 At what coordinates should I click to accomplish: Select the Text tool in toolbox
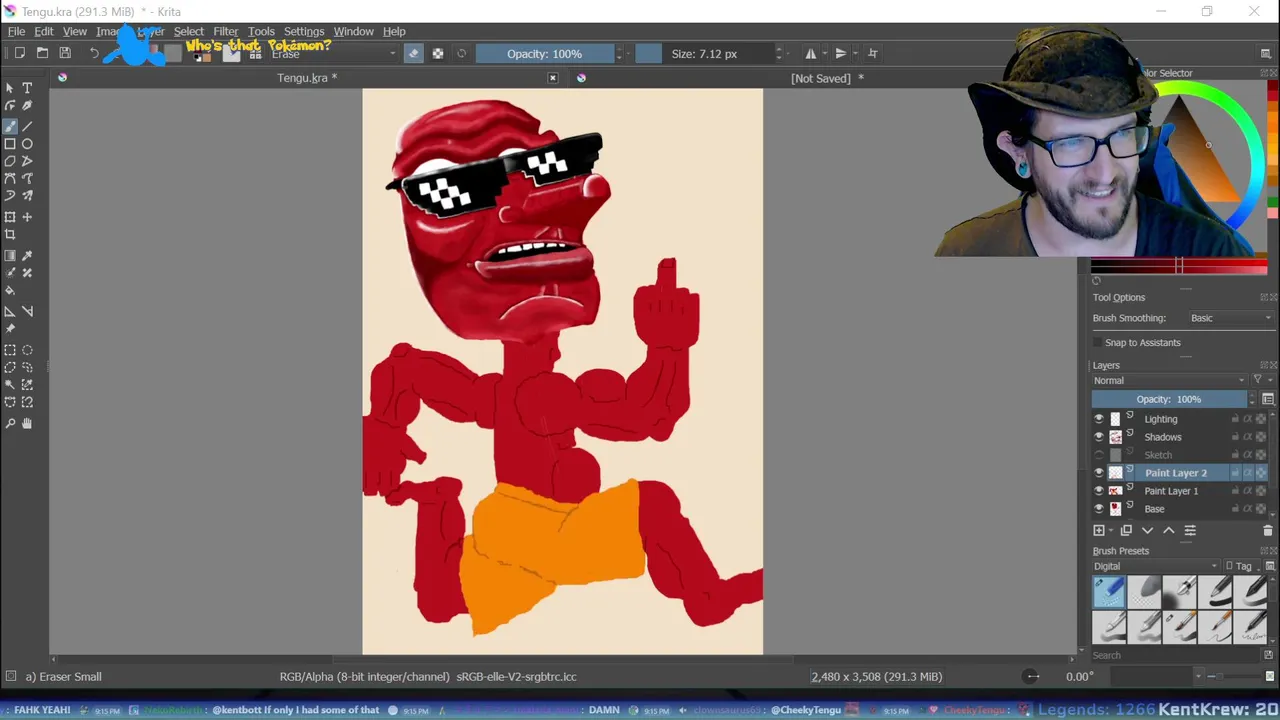pos(27,88)
